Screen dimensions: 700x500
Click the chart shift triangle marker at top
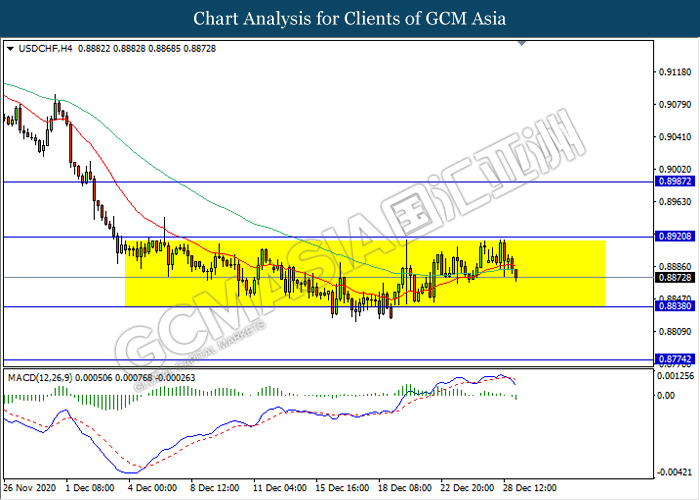tap(521, 43)
